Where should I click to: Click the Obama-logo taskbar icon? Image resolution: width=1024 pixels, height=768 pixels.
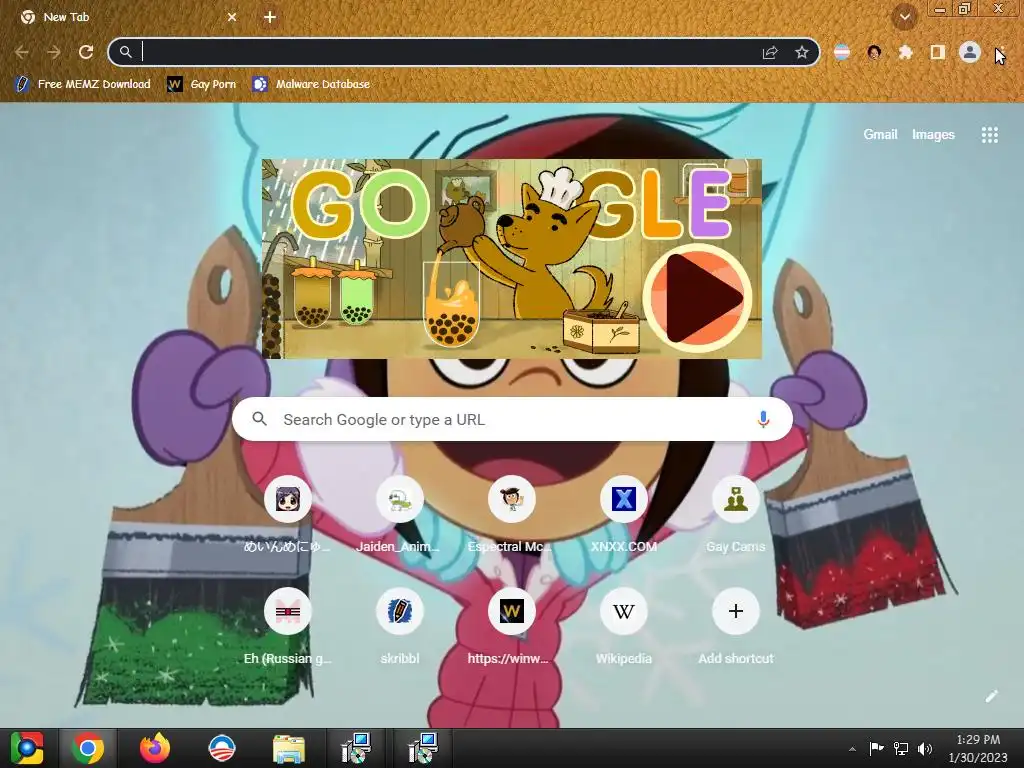[221, 748]
